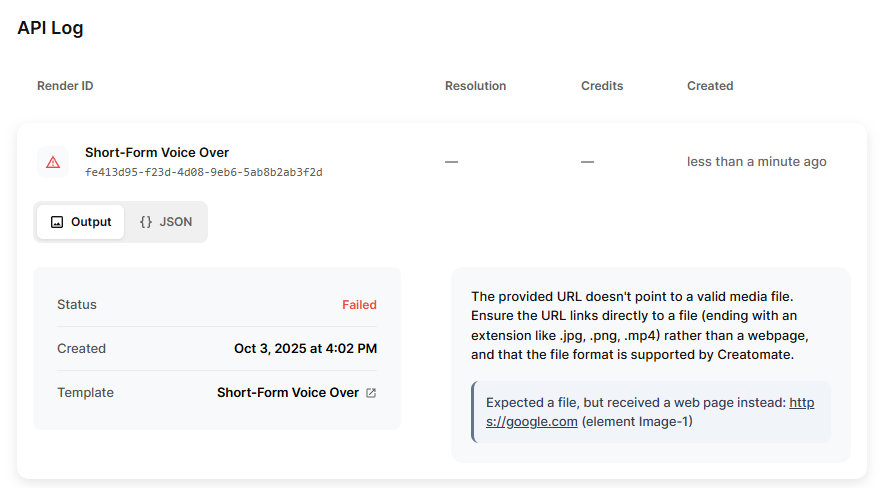This screenshot has width=881, height=488.
Task: Open the Short-Form Voice Over template link
Action: coord(288,393)
